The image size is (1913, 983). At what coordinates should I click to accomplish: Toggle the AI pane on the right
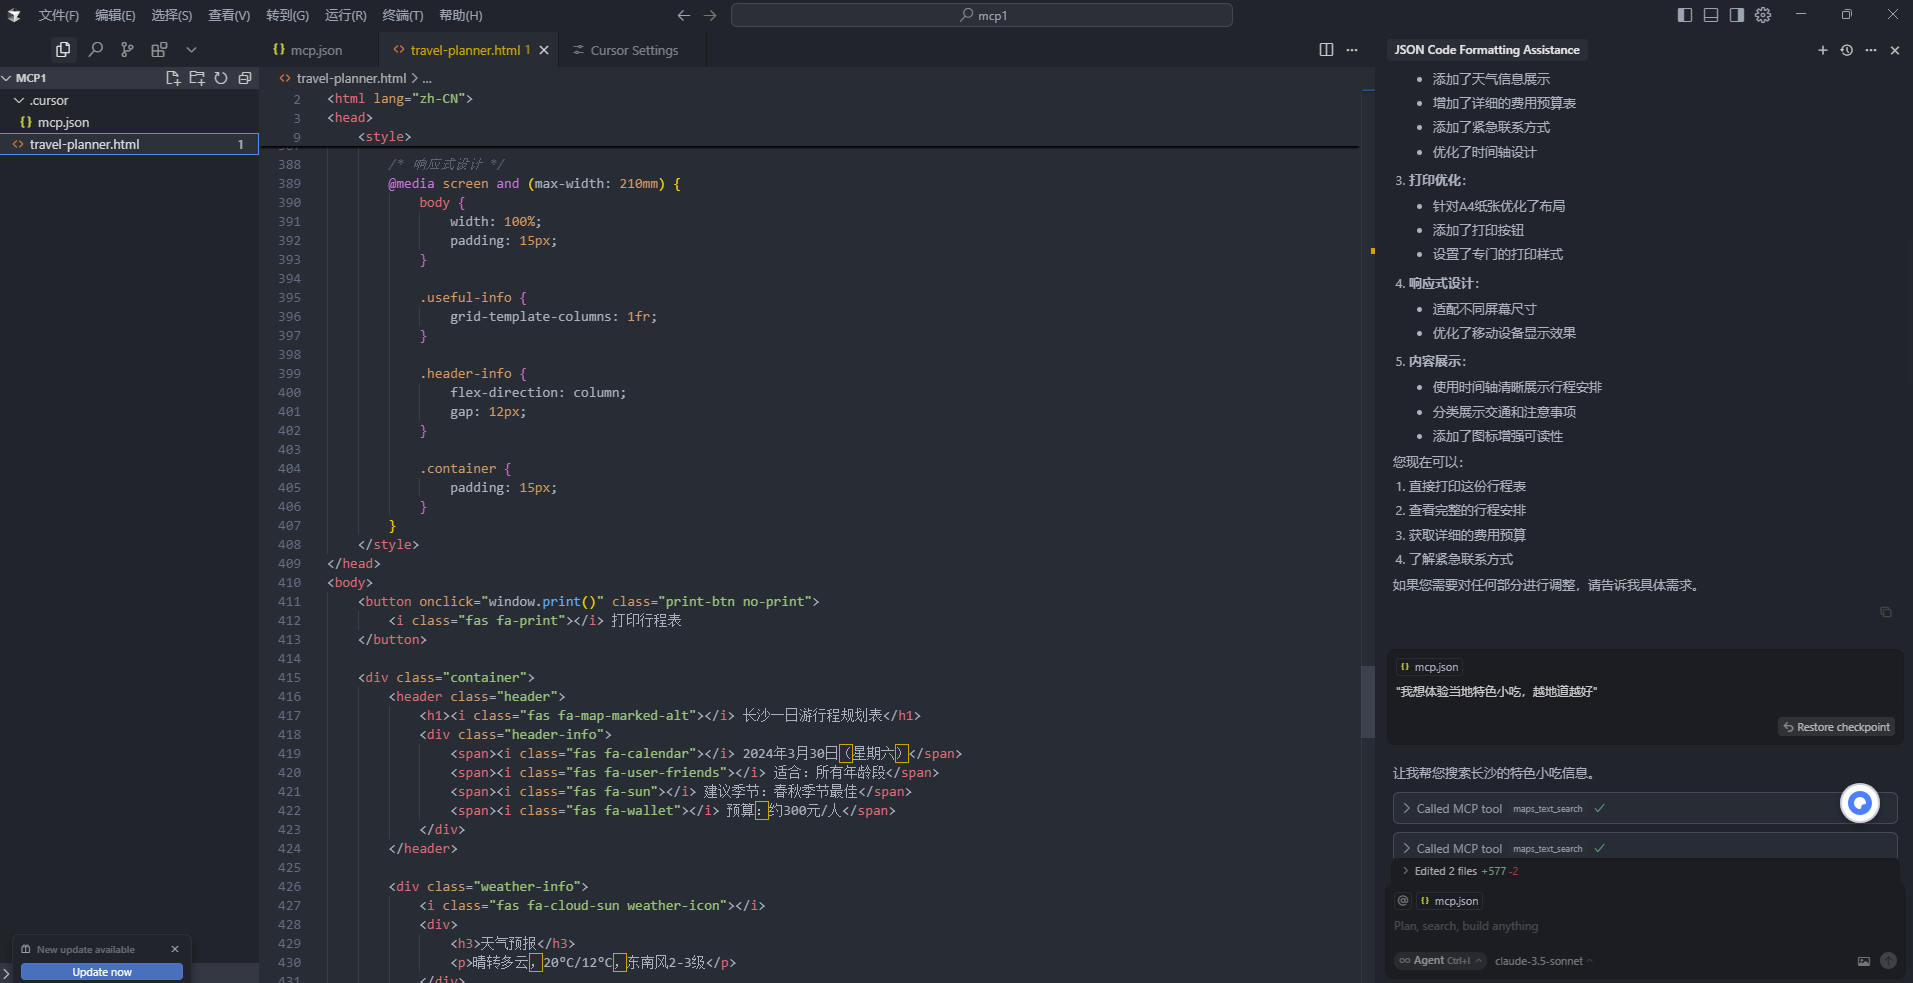[1737, 15]
